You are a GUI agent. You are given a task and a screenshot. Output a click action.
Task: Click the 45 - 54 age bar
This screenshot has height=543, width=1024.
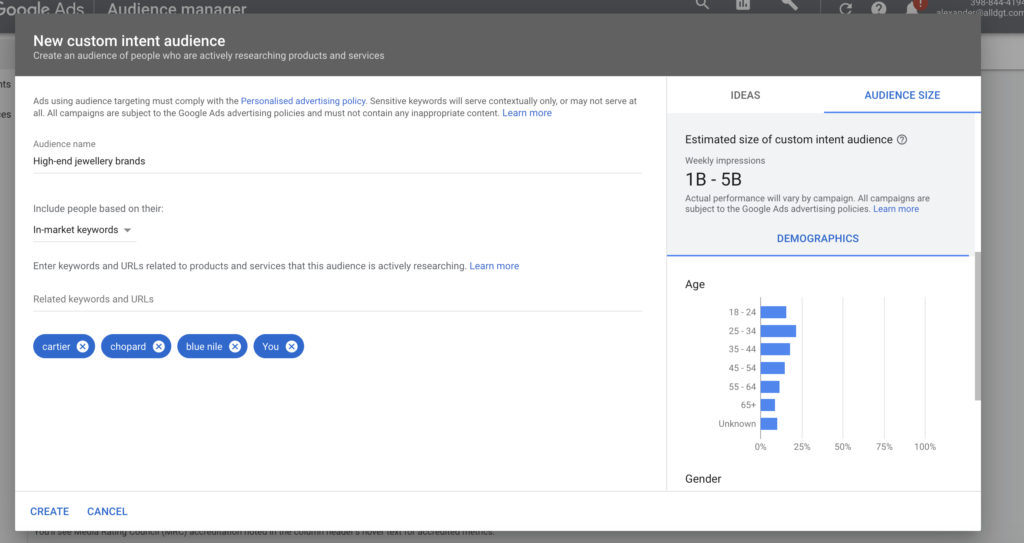773,368
